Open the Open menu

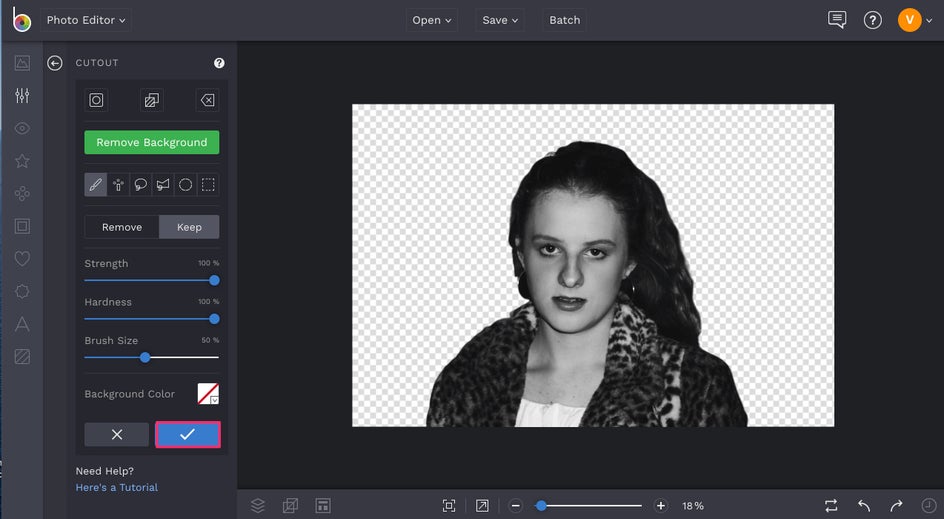click(x=432, y=20)
